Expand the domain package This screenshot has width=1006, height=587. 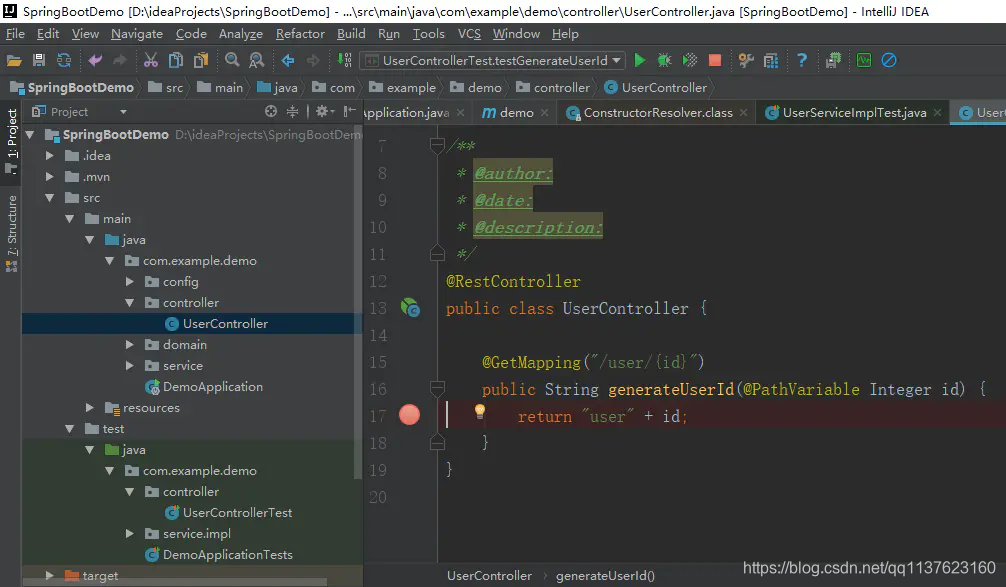[x=130, y=345]
